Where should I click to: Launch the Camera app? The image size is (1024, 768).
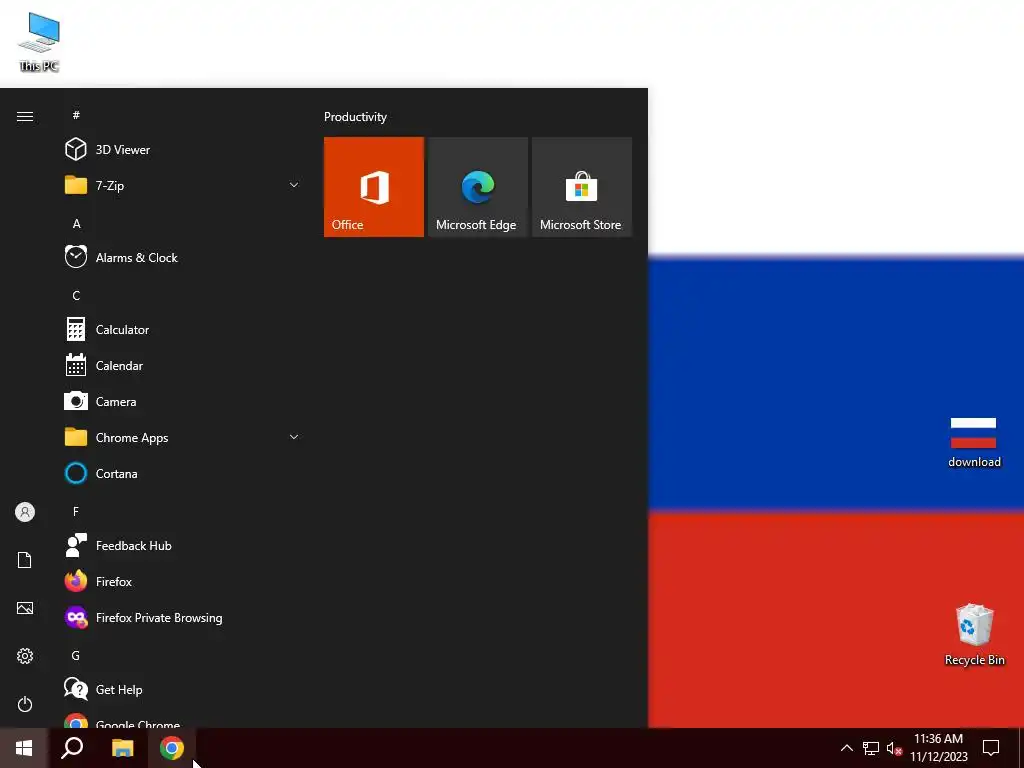click(x=182, y=402)
